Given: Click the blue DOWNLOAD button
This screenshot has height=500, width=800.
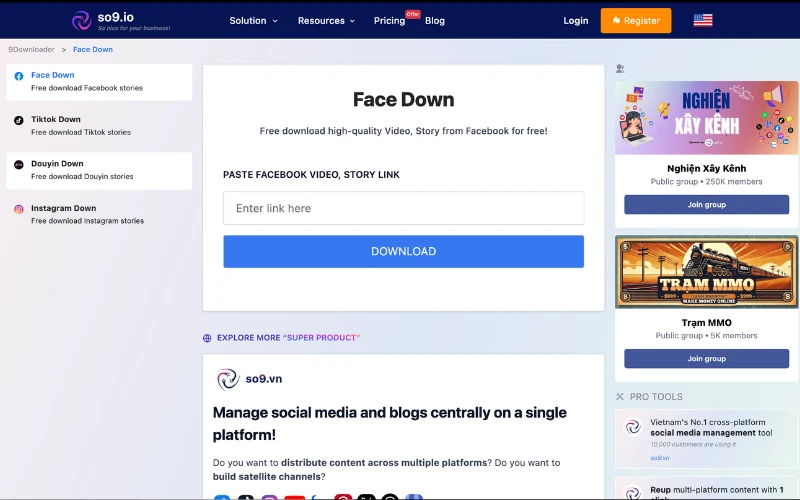Looking at the screenshot, I should (x=404, y=252).
